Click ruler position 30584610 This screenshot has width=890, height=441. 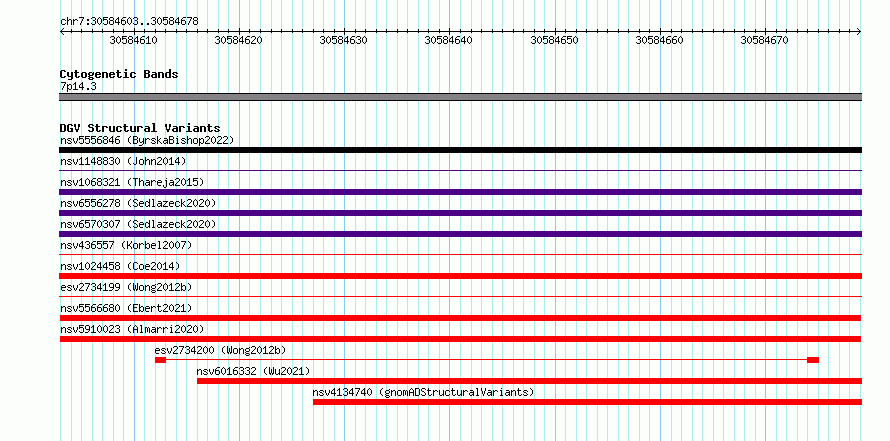[x=133, y=40]
